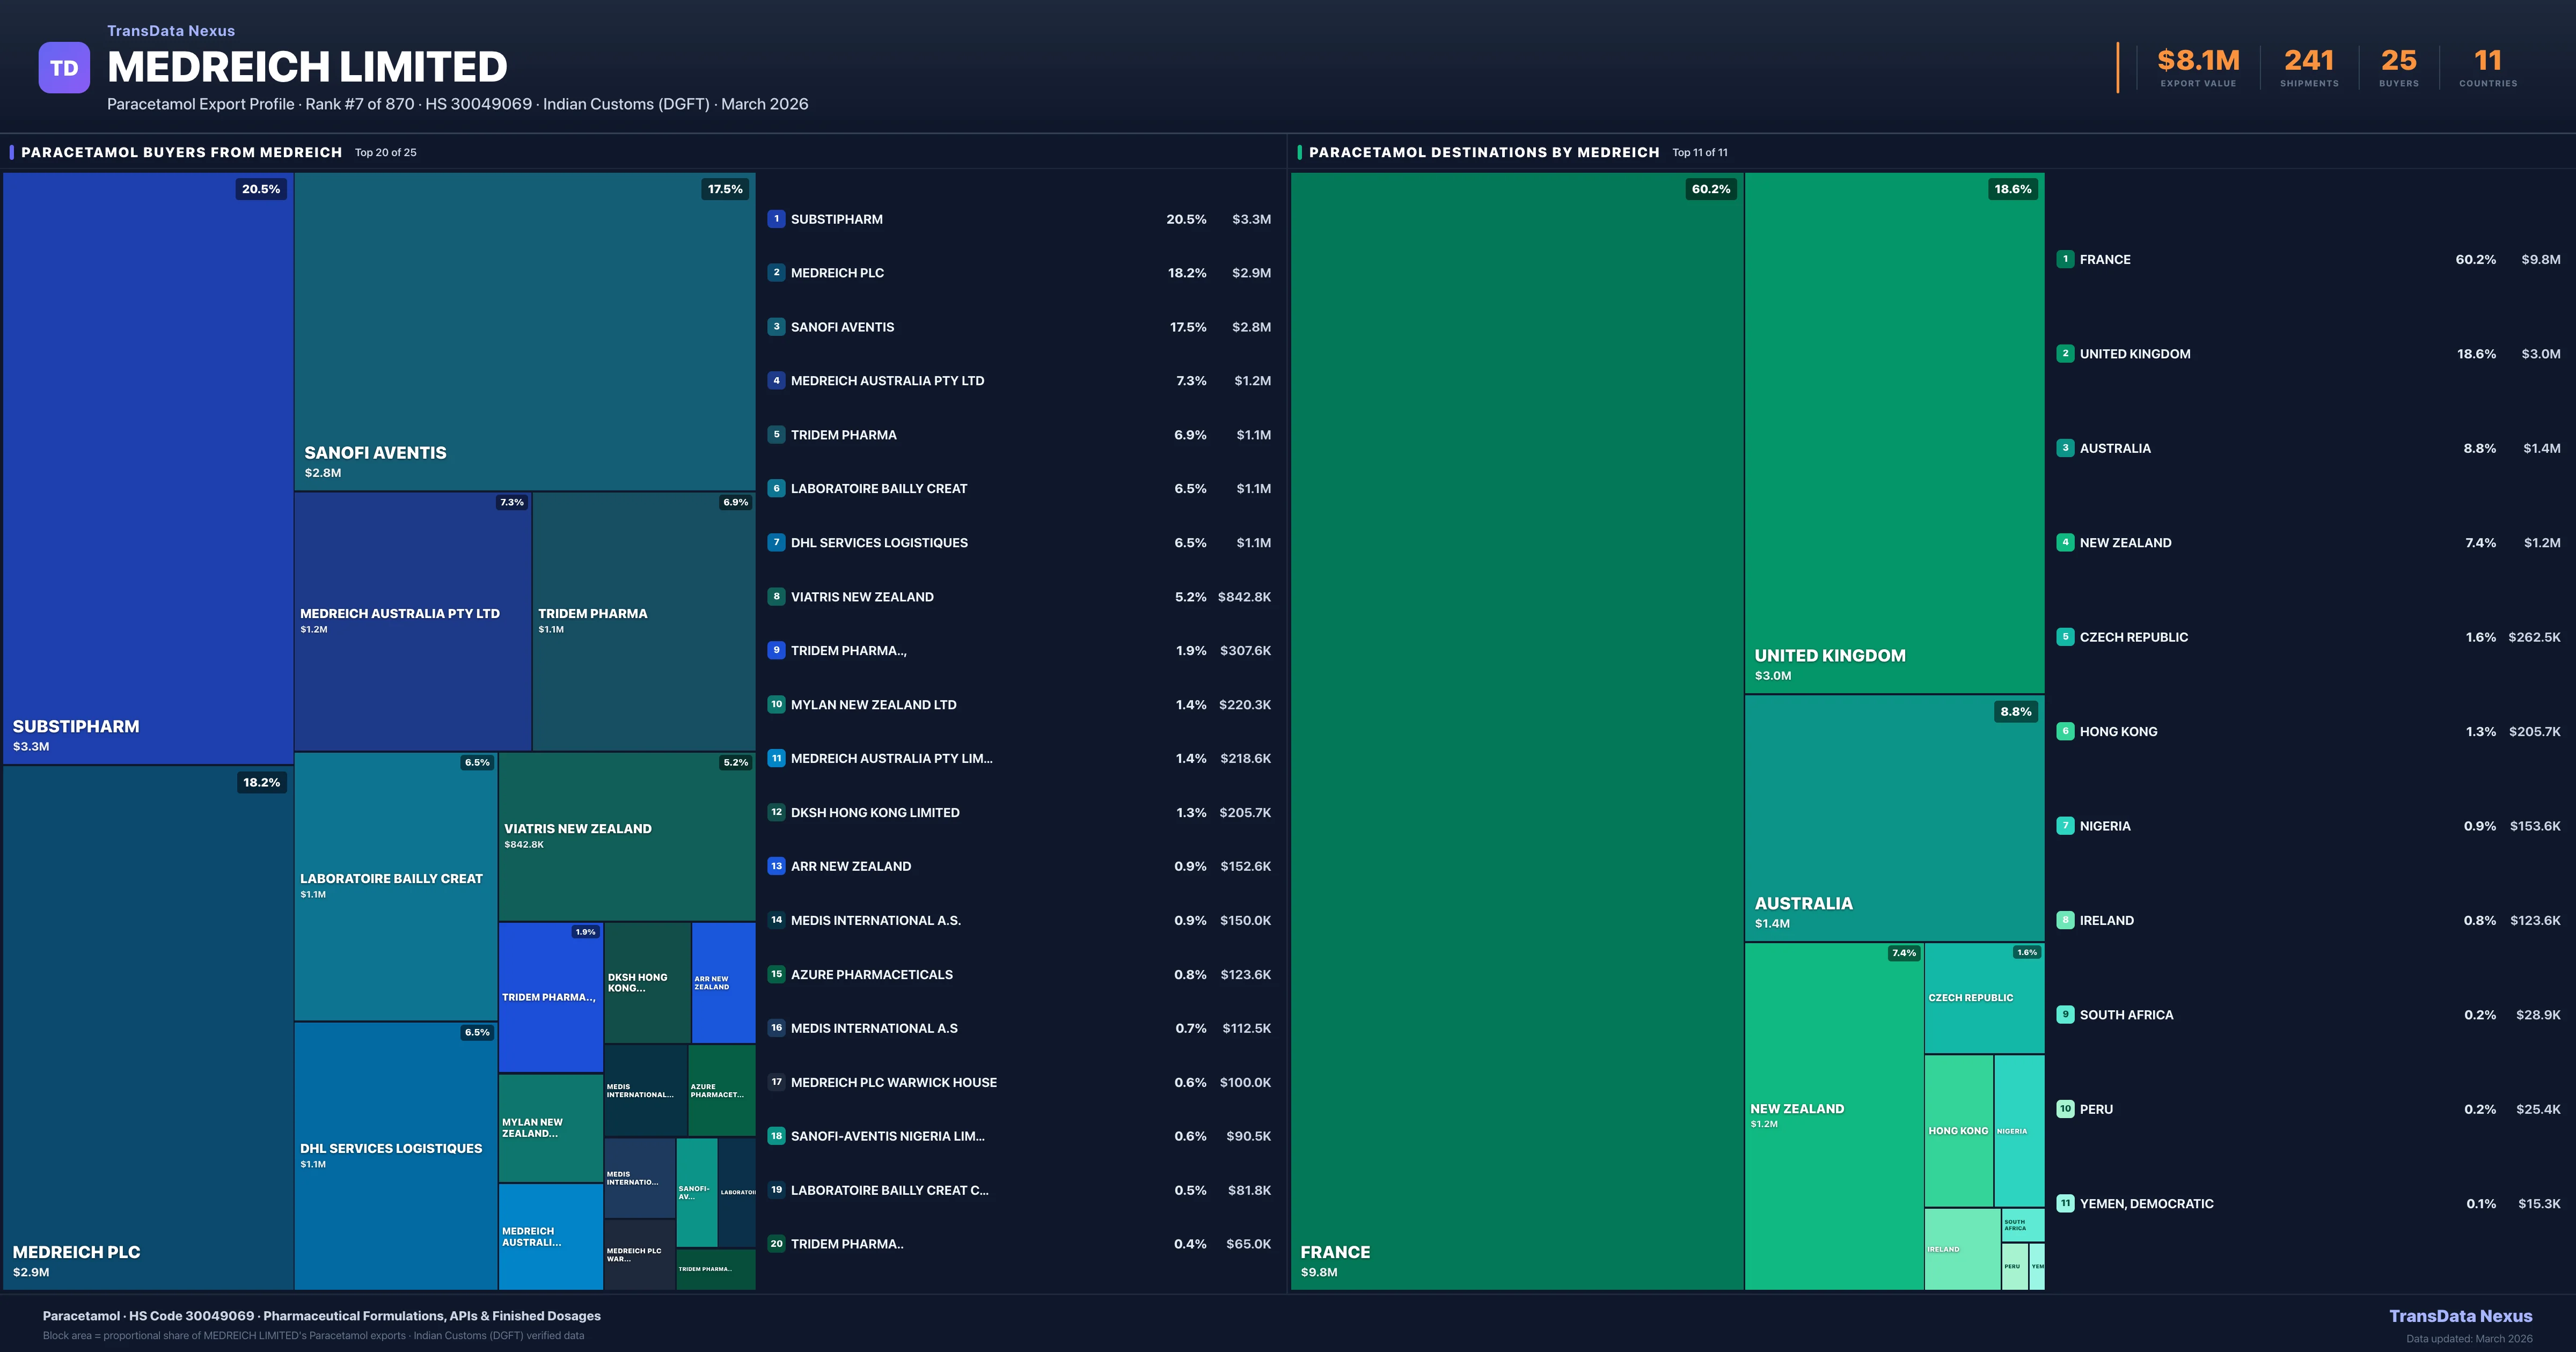Click the purple TD logo icon

64,68
